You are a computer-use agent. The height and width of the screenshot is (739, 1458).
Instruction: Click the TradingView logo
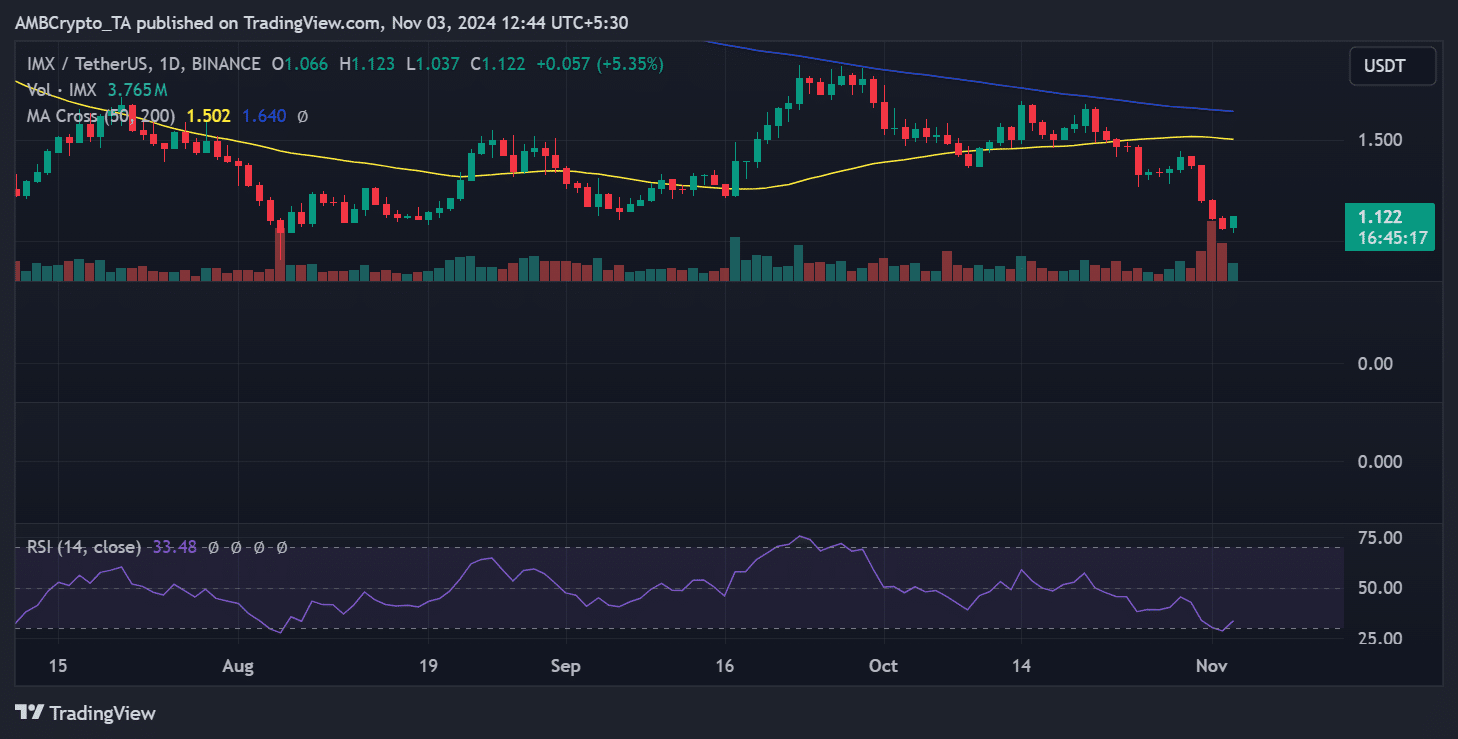pos(86,713)
